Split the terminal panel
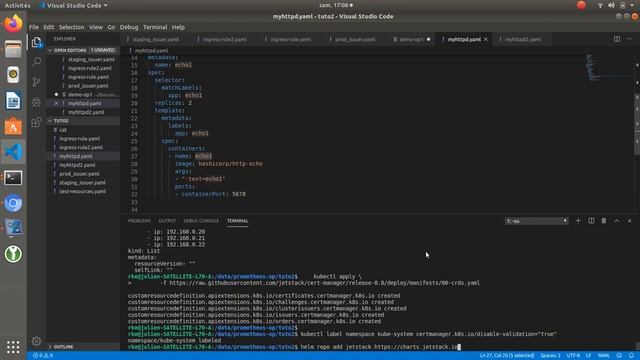Viewport: 640px width, 360px height. pos(591,221)
